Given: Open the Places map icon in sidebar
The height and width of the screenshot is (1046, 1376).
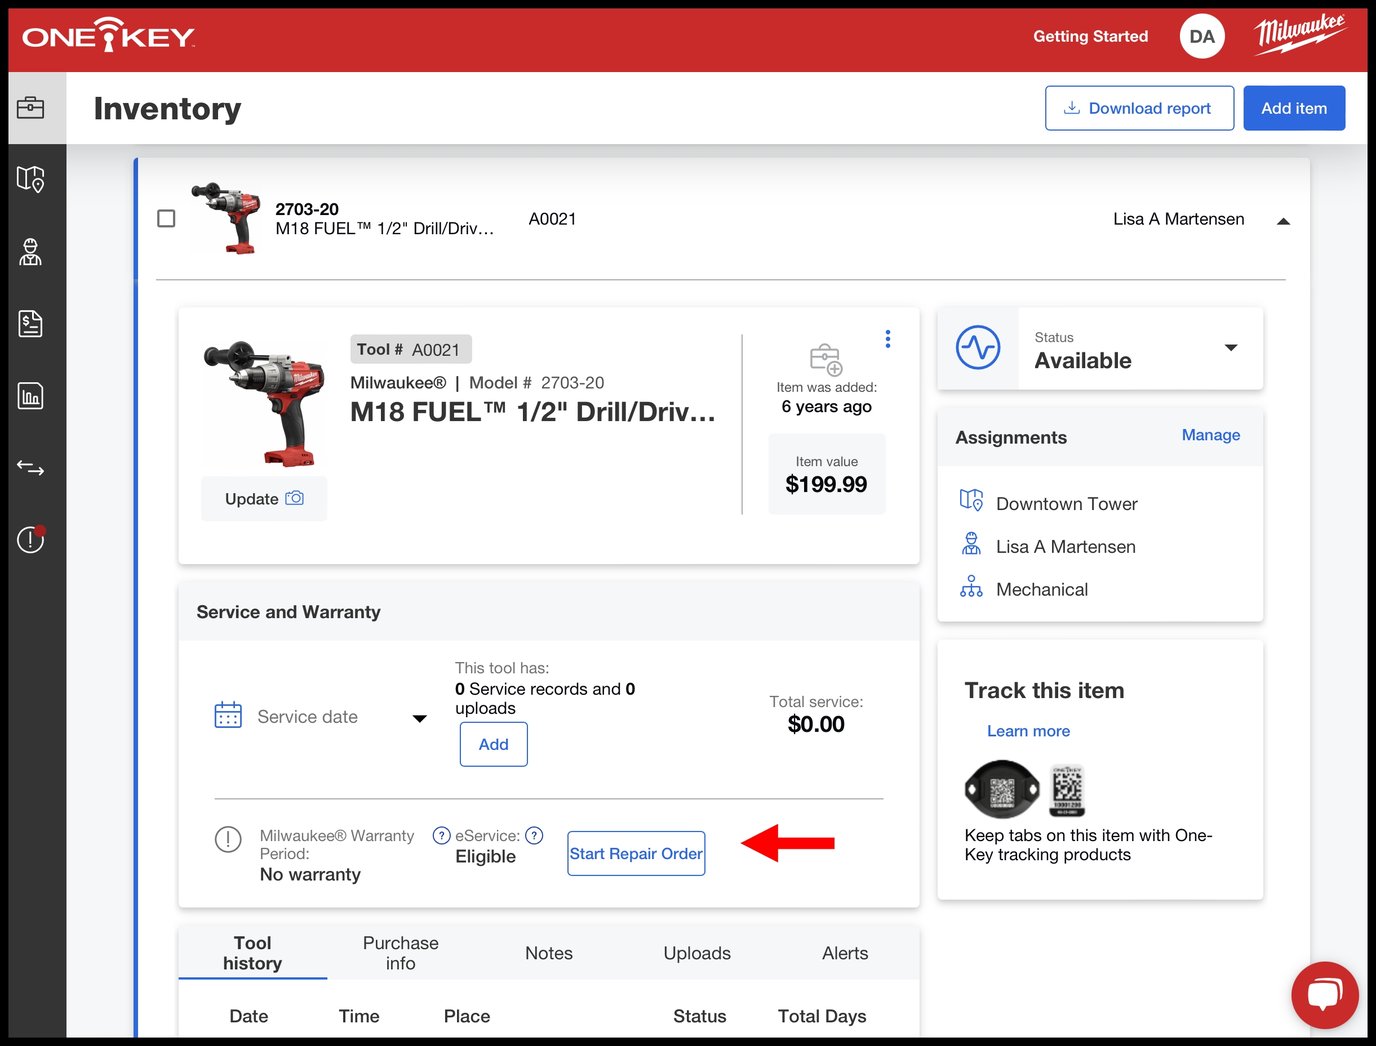Looking at the screenshot, I should tap(30, 180).
